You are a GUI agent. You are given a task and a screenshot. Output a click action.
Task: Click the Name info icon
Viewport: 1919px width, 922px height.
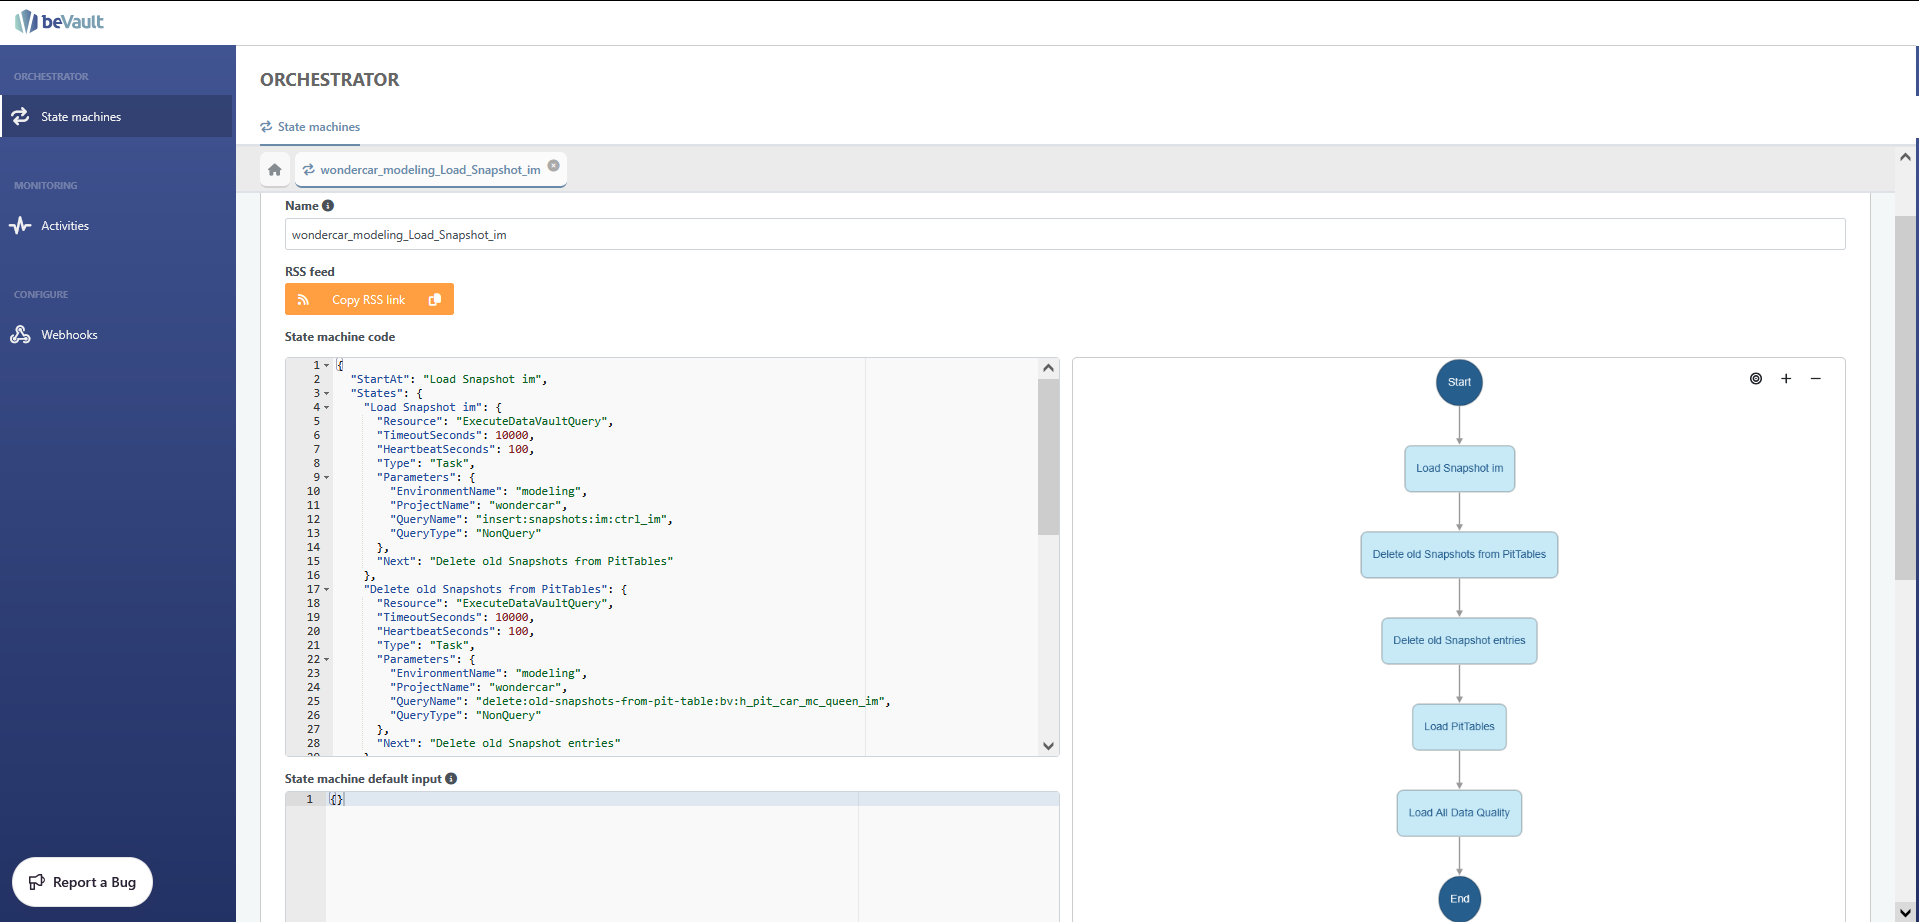click(x=328, y=206)
